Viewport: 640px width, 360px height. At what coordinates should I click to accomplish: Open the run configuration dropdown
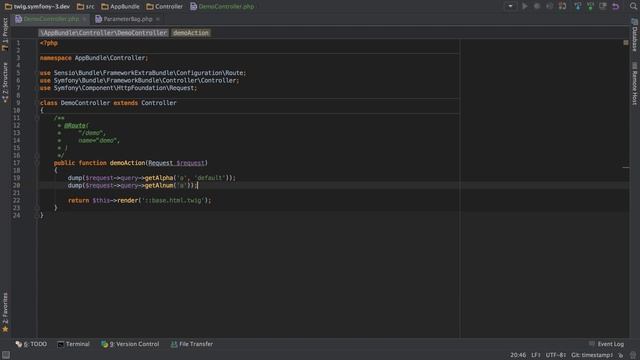point(510,7)
